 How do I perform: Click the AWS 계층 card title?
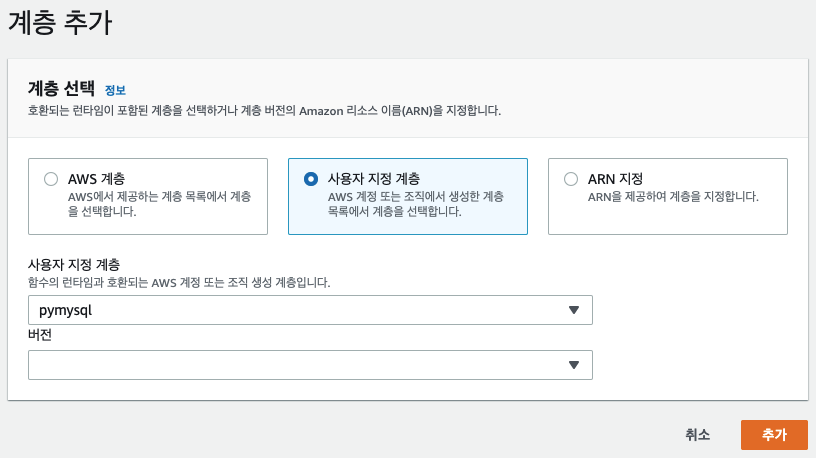[96, 179]
